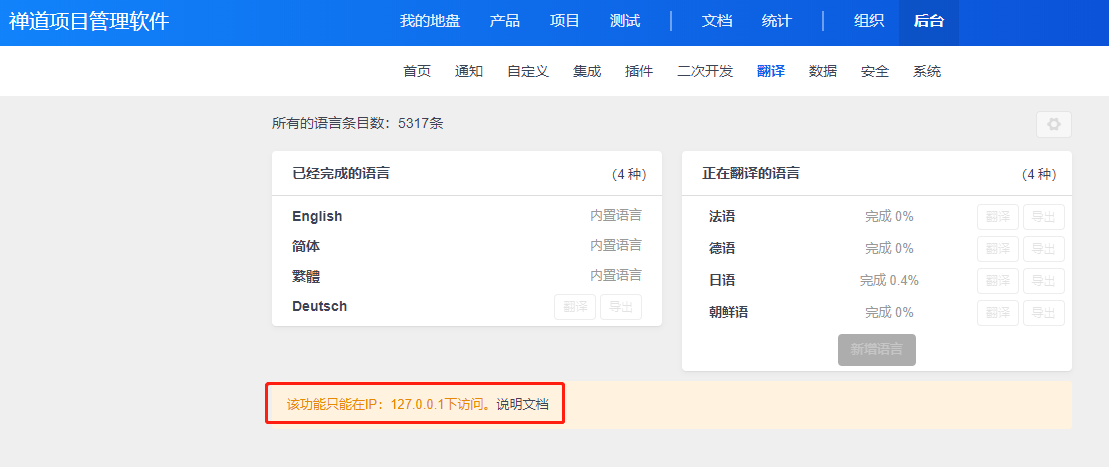
Task: Click 已经完成的语言 panel heading
Action: (x=341, y=173)
